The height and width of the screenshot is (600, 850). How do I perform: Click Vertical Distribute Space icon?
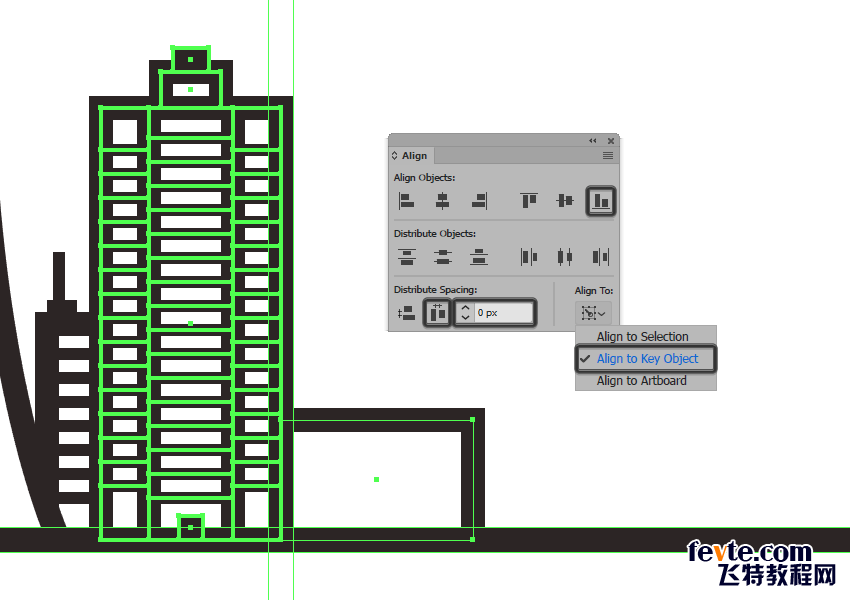click(406, 313)
